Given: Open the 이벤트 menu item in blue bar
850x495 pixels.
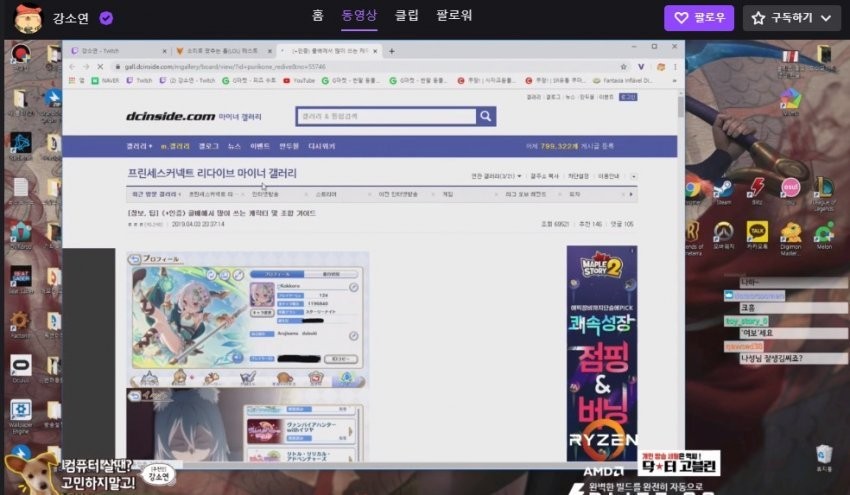Looking at the screenshot, I should click(260, 146).
